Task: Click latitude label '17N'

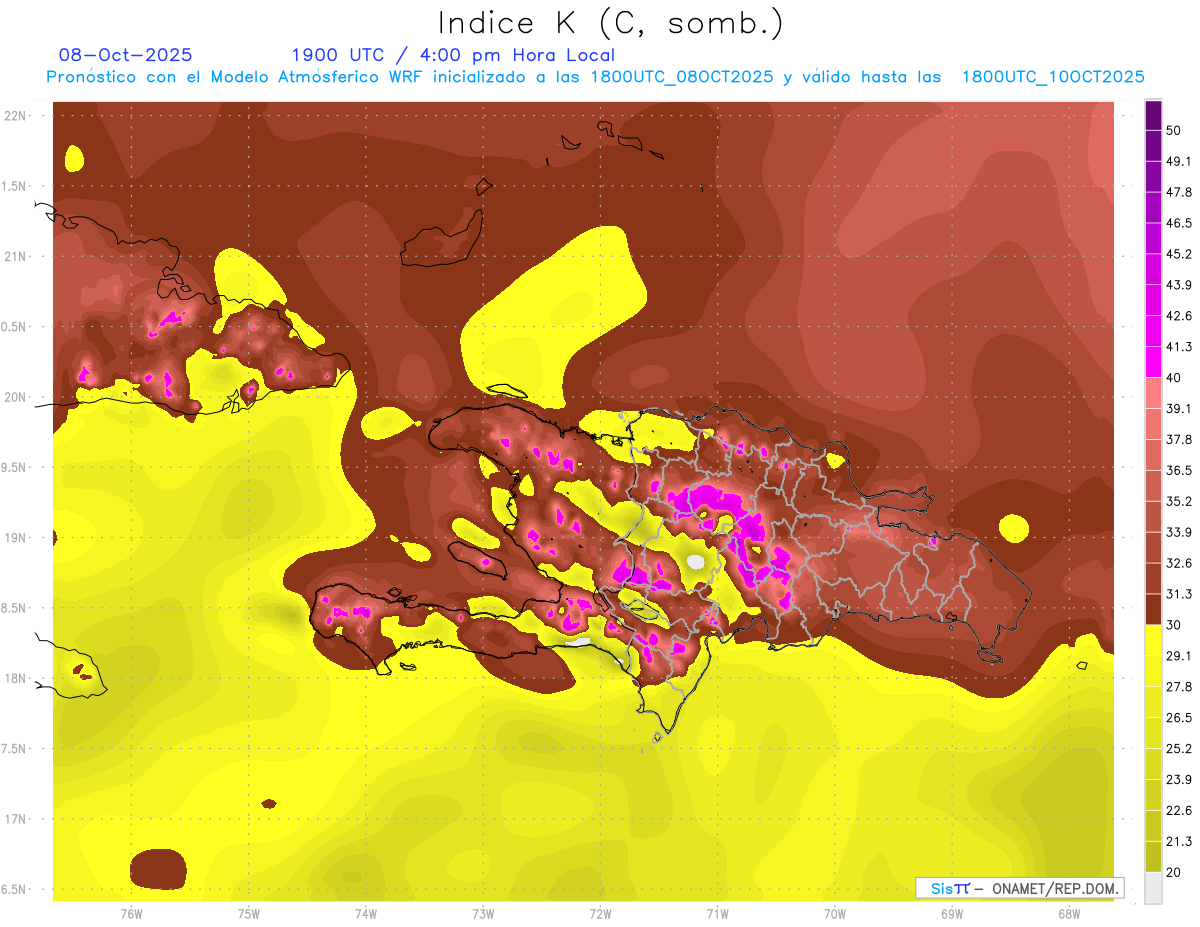Action: coord(17,819)
